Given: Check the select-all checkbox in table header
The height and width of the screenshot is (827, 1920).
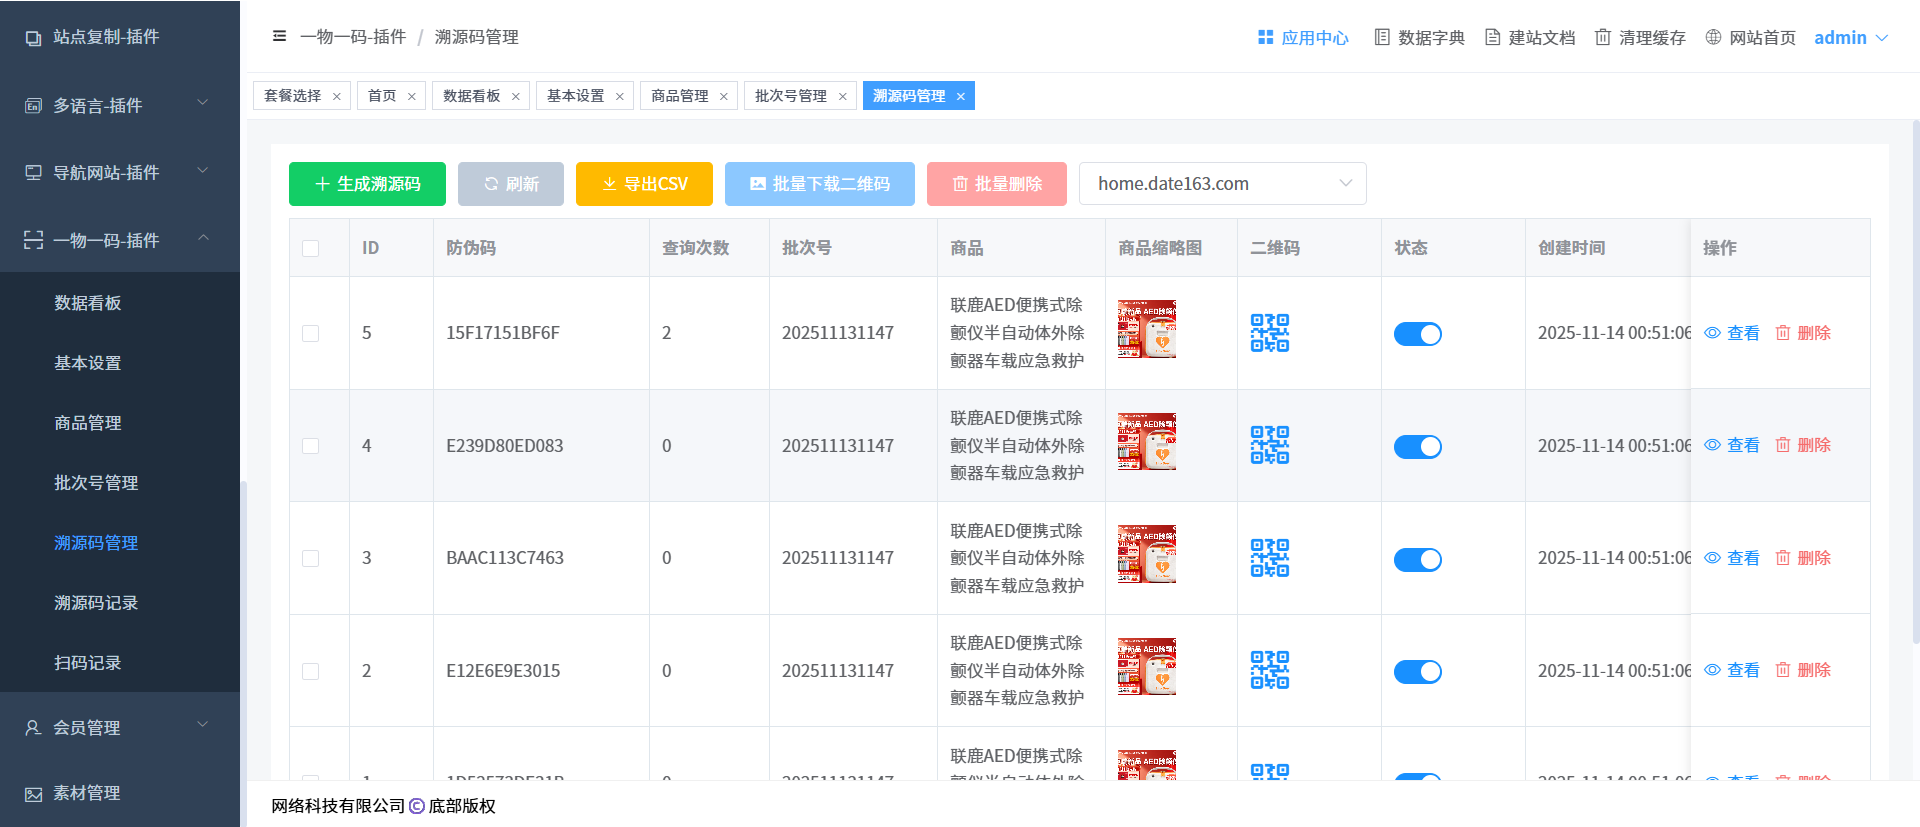Looking at the screenshot, I should (311, 248).
